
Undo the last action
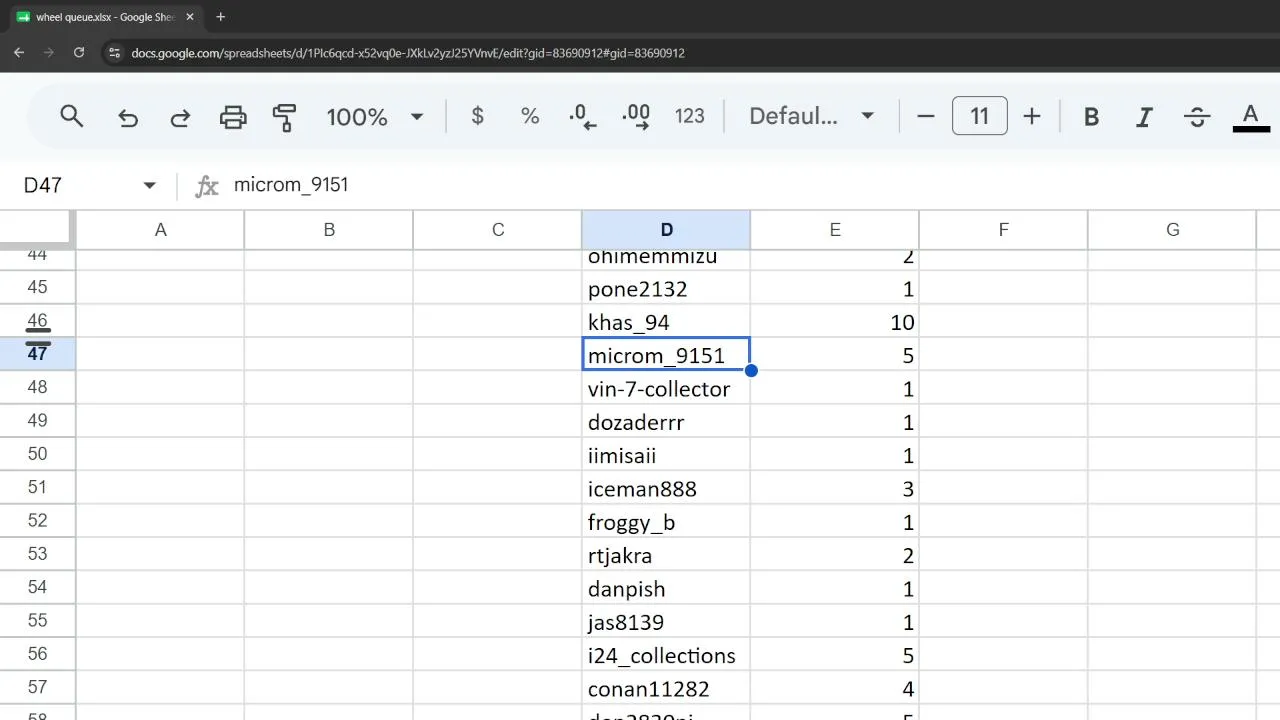click(x=127, y=117)
